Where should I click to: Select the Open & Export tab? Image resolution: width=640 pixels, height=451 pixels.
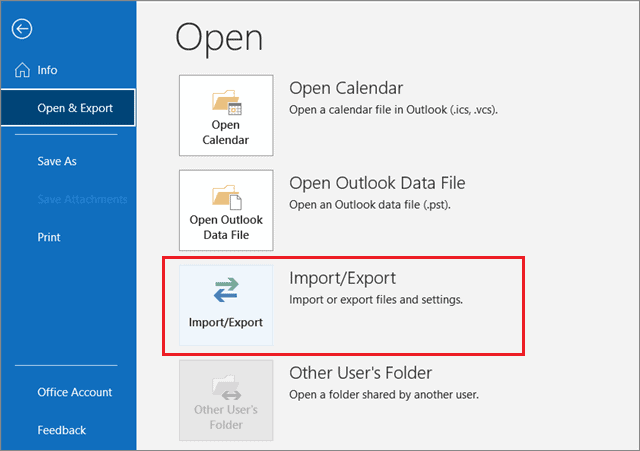68,108
